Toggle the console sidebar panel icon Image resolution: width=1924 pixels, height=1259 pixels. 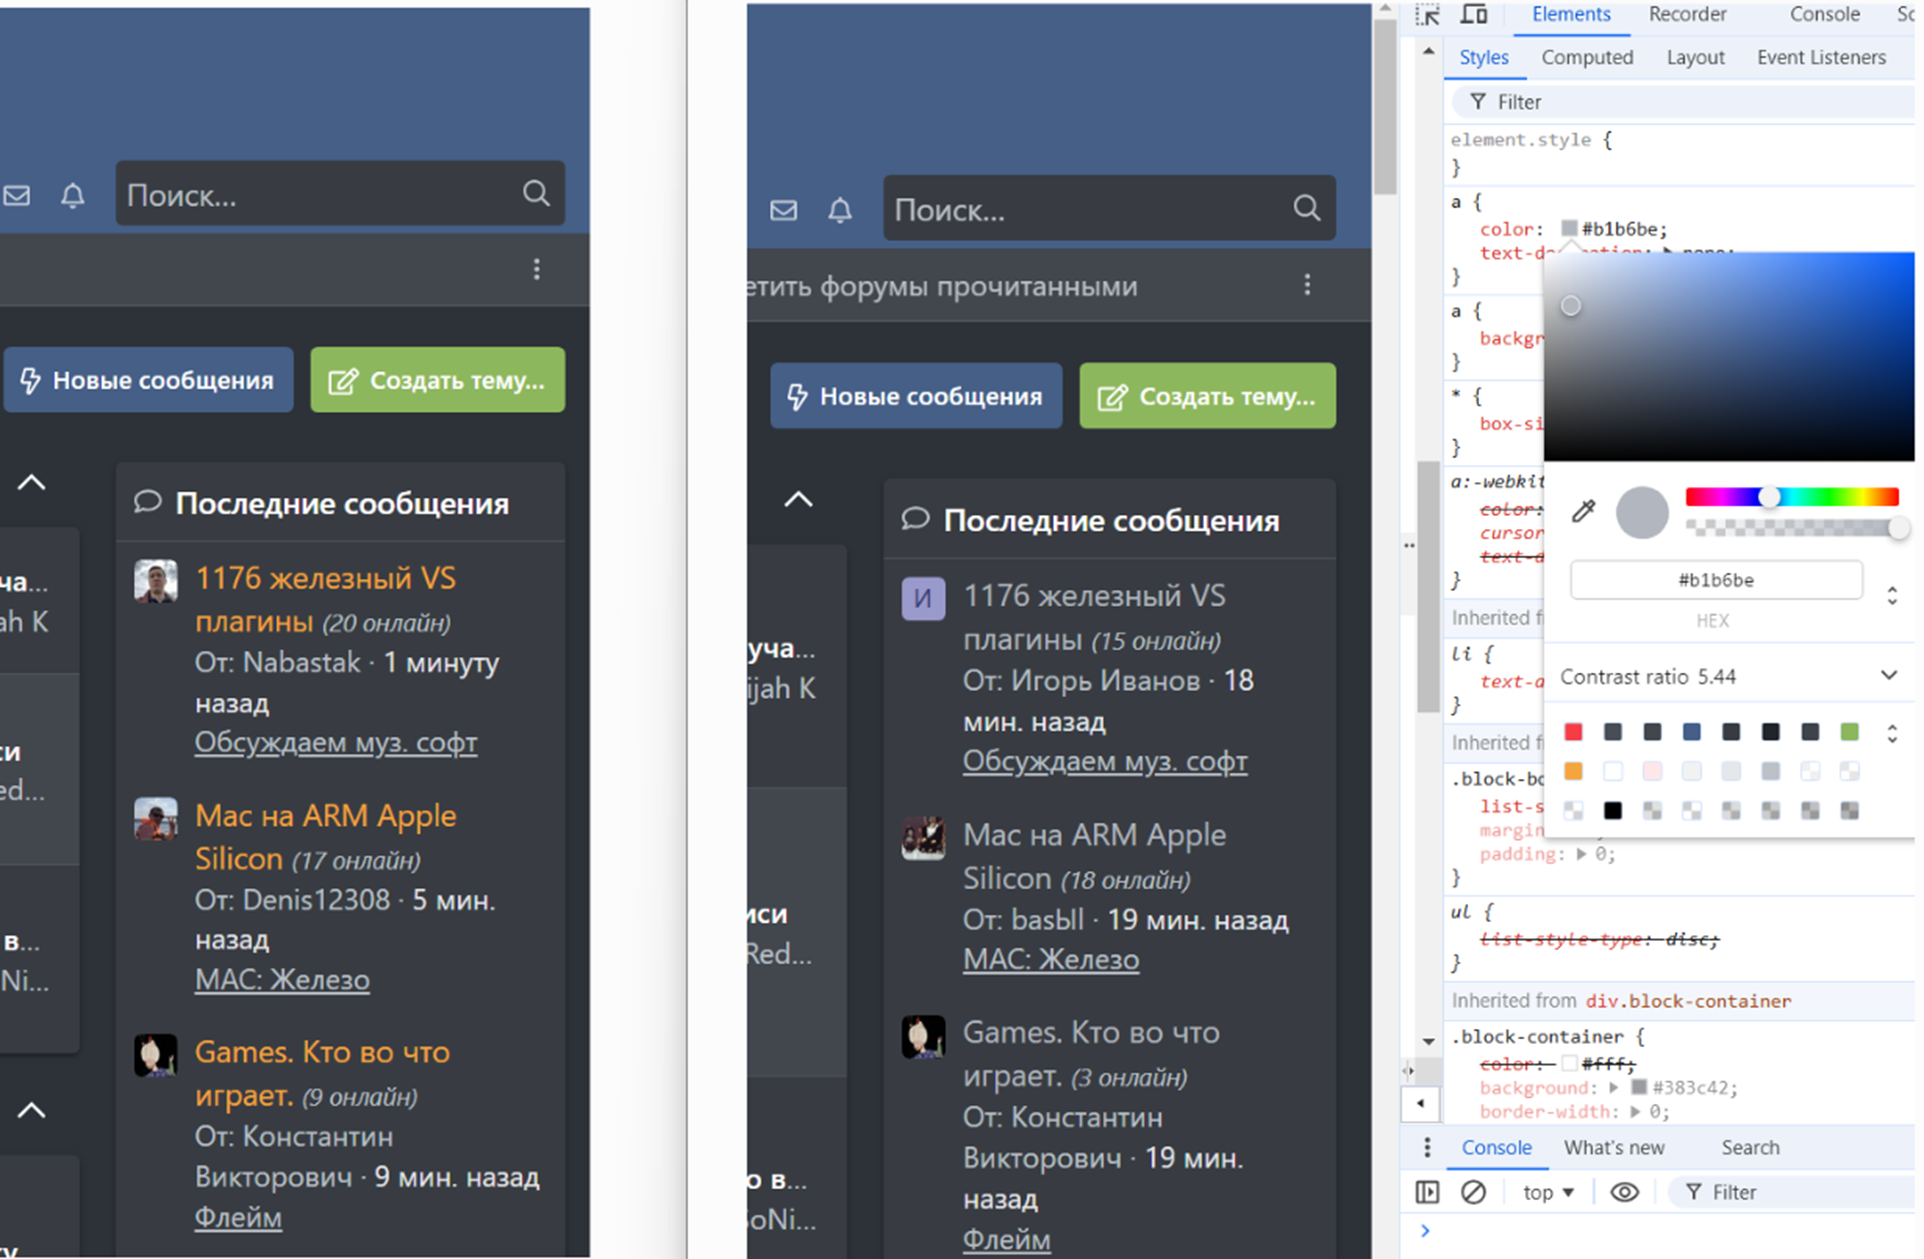point(1427,1192)
